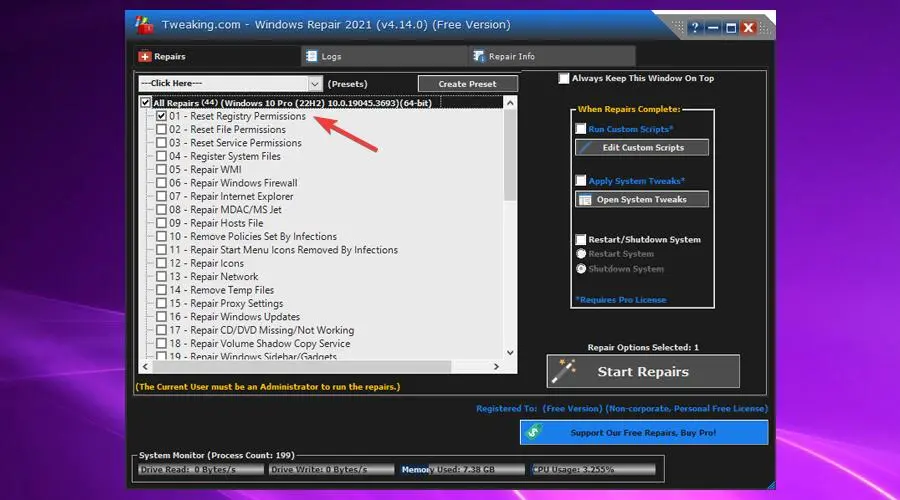Image resolution: width=900 pixels, height=500 pixels.
Task: Click Registered To Free Version link text
Action: click(622, 408)
